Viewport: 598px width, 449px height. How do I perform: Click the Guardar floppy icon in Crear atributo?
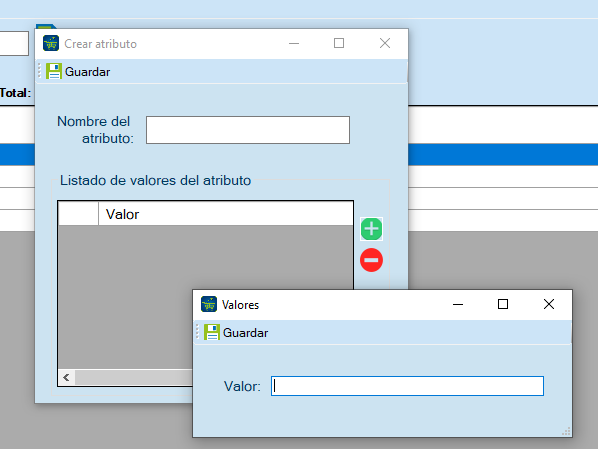(54, 71)
